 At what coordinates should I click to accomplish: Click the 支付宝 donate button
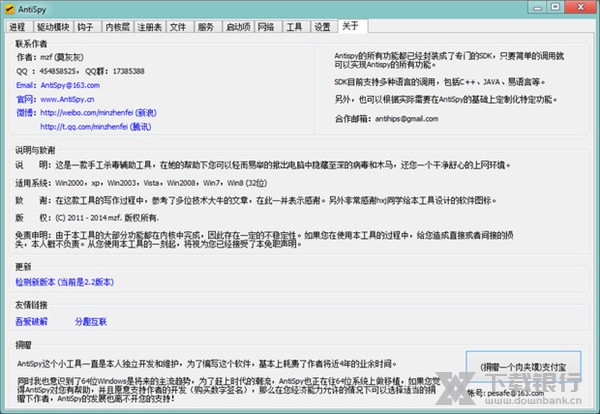pyautogui.click(x=523, y=367)
